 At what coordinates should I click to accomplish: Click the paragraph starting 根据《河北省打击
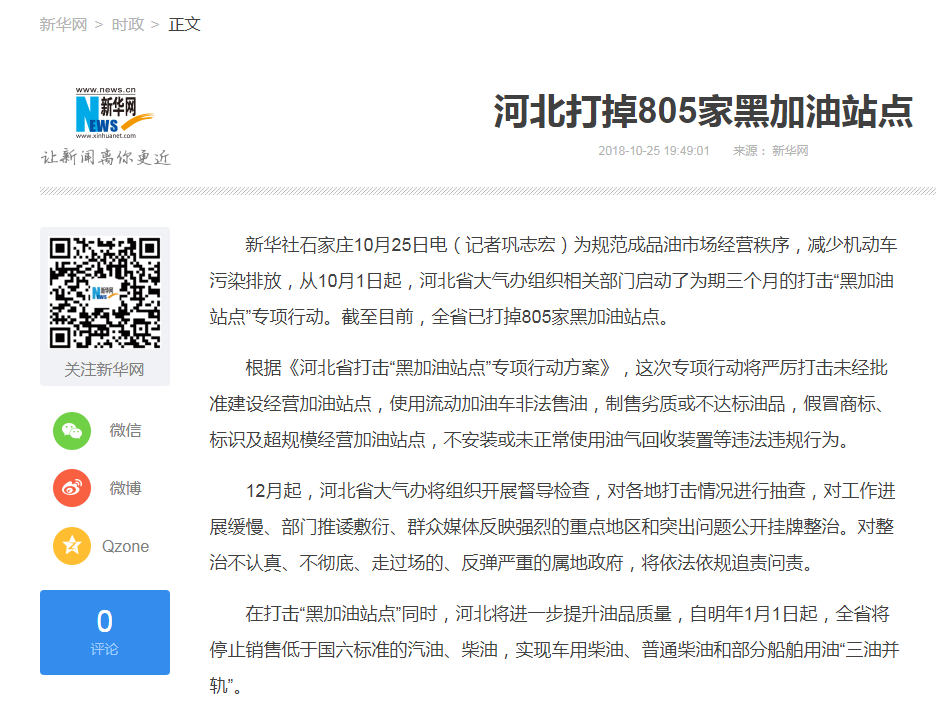(552, 403)
